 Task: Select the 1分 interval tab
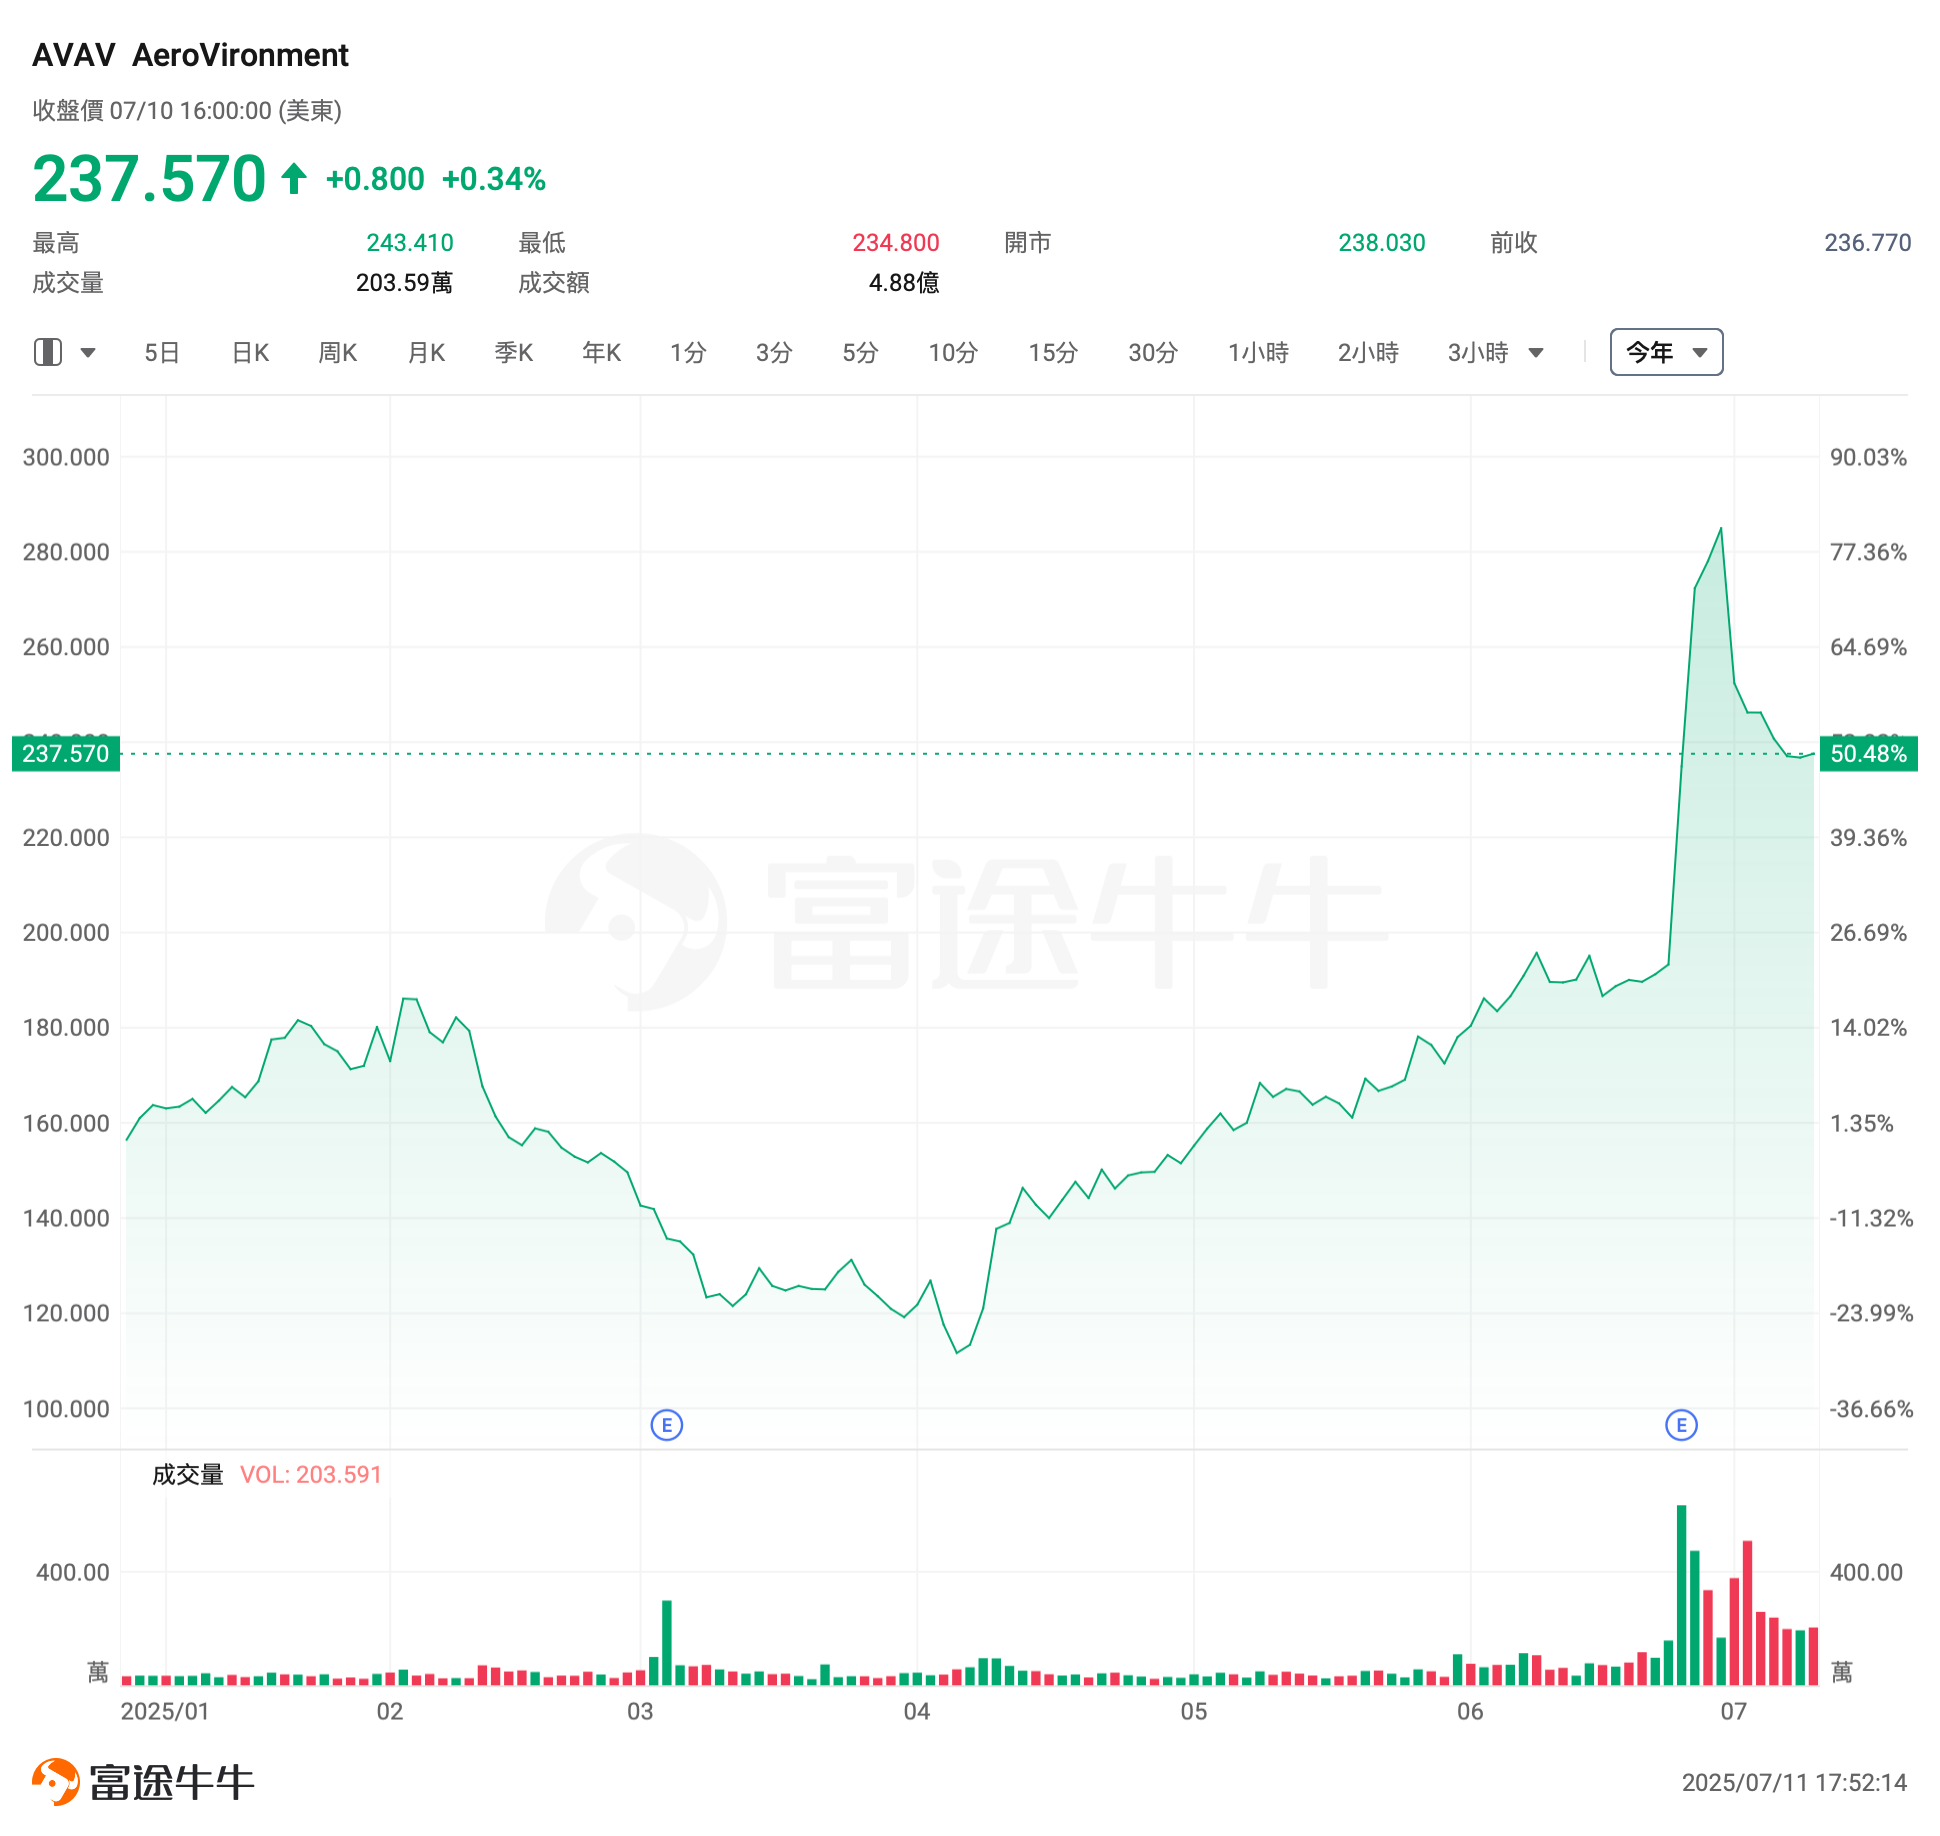688,352
